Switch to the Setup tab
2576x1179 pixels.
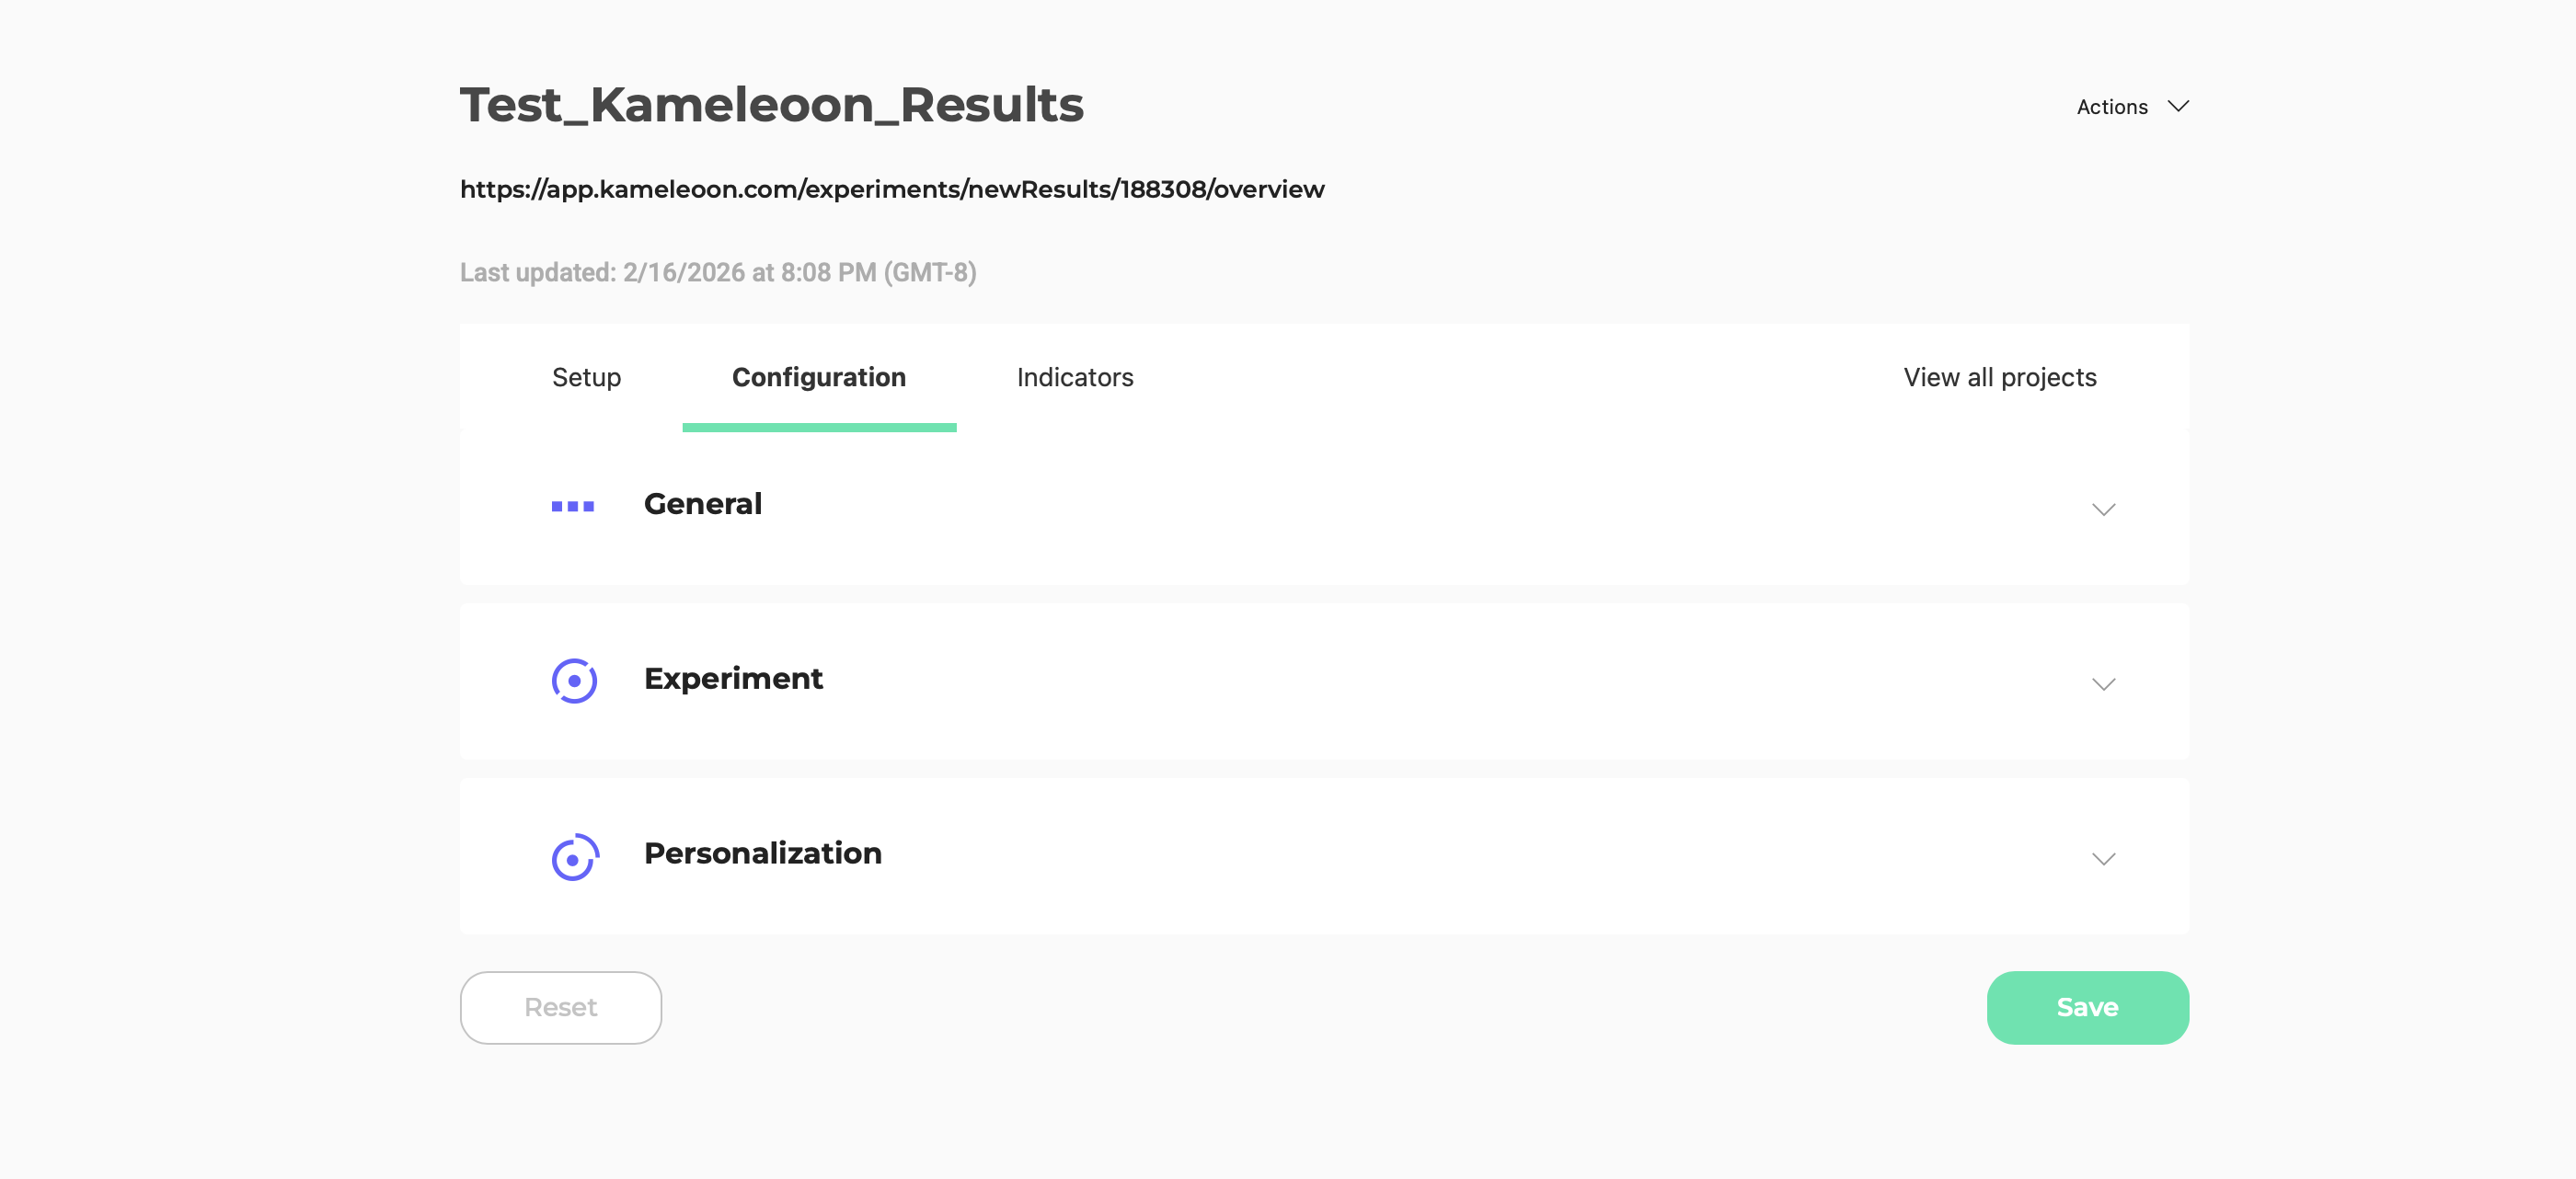[x=586, y=377]
